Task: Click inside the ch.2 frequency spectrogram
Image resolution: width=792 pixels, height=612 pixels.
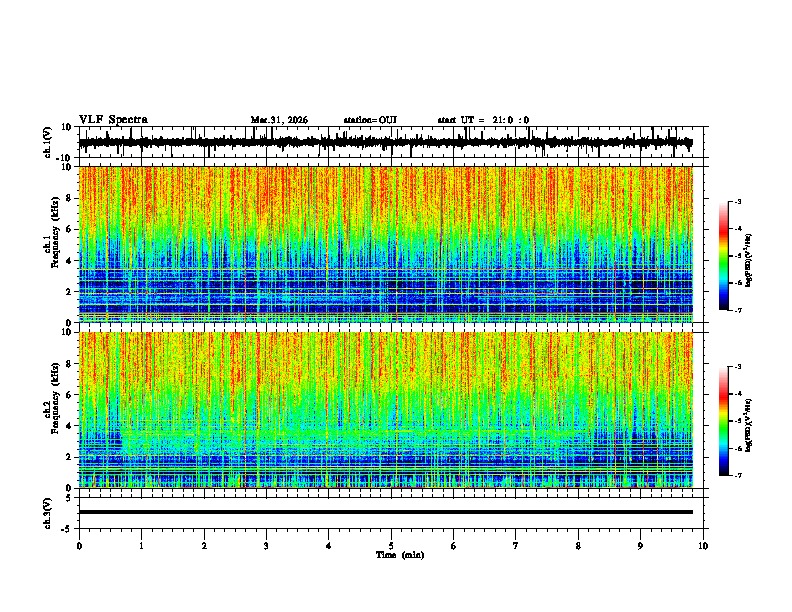Action: 385,410
